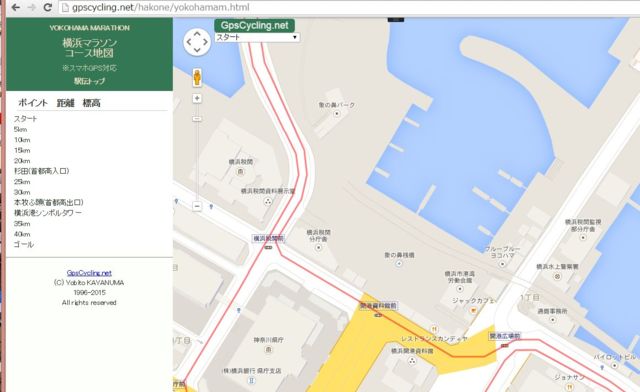Image resolution: width=640 pixels, height=392 pixels.
Task: Click the browser forward arrow
Action: (x=31, y=7)
